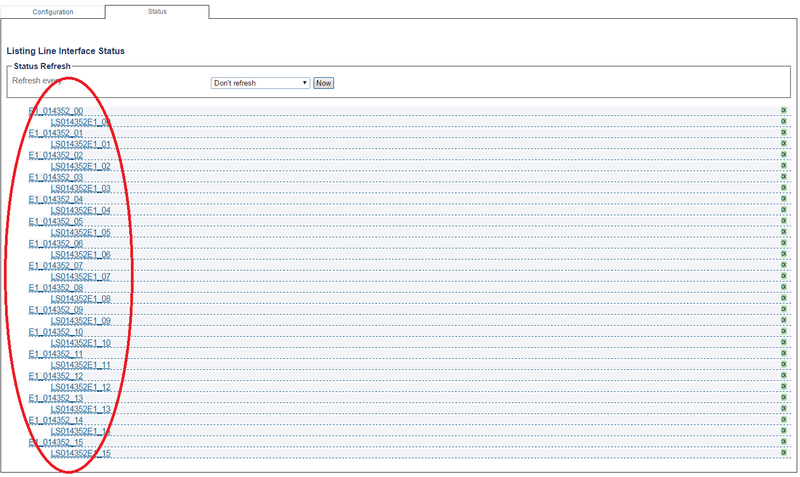The width and height of the screenshot is (800, 477).
Task: Click green status icon for E1_014352_08
Action: pos(784,287)
